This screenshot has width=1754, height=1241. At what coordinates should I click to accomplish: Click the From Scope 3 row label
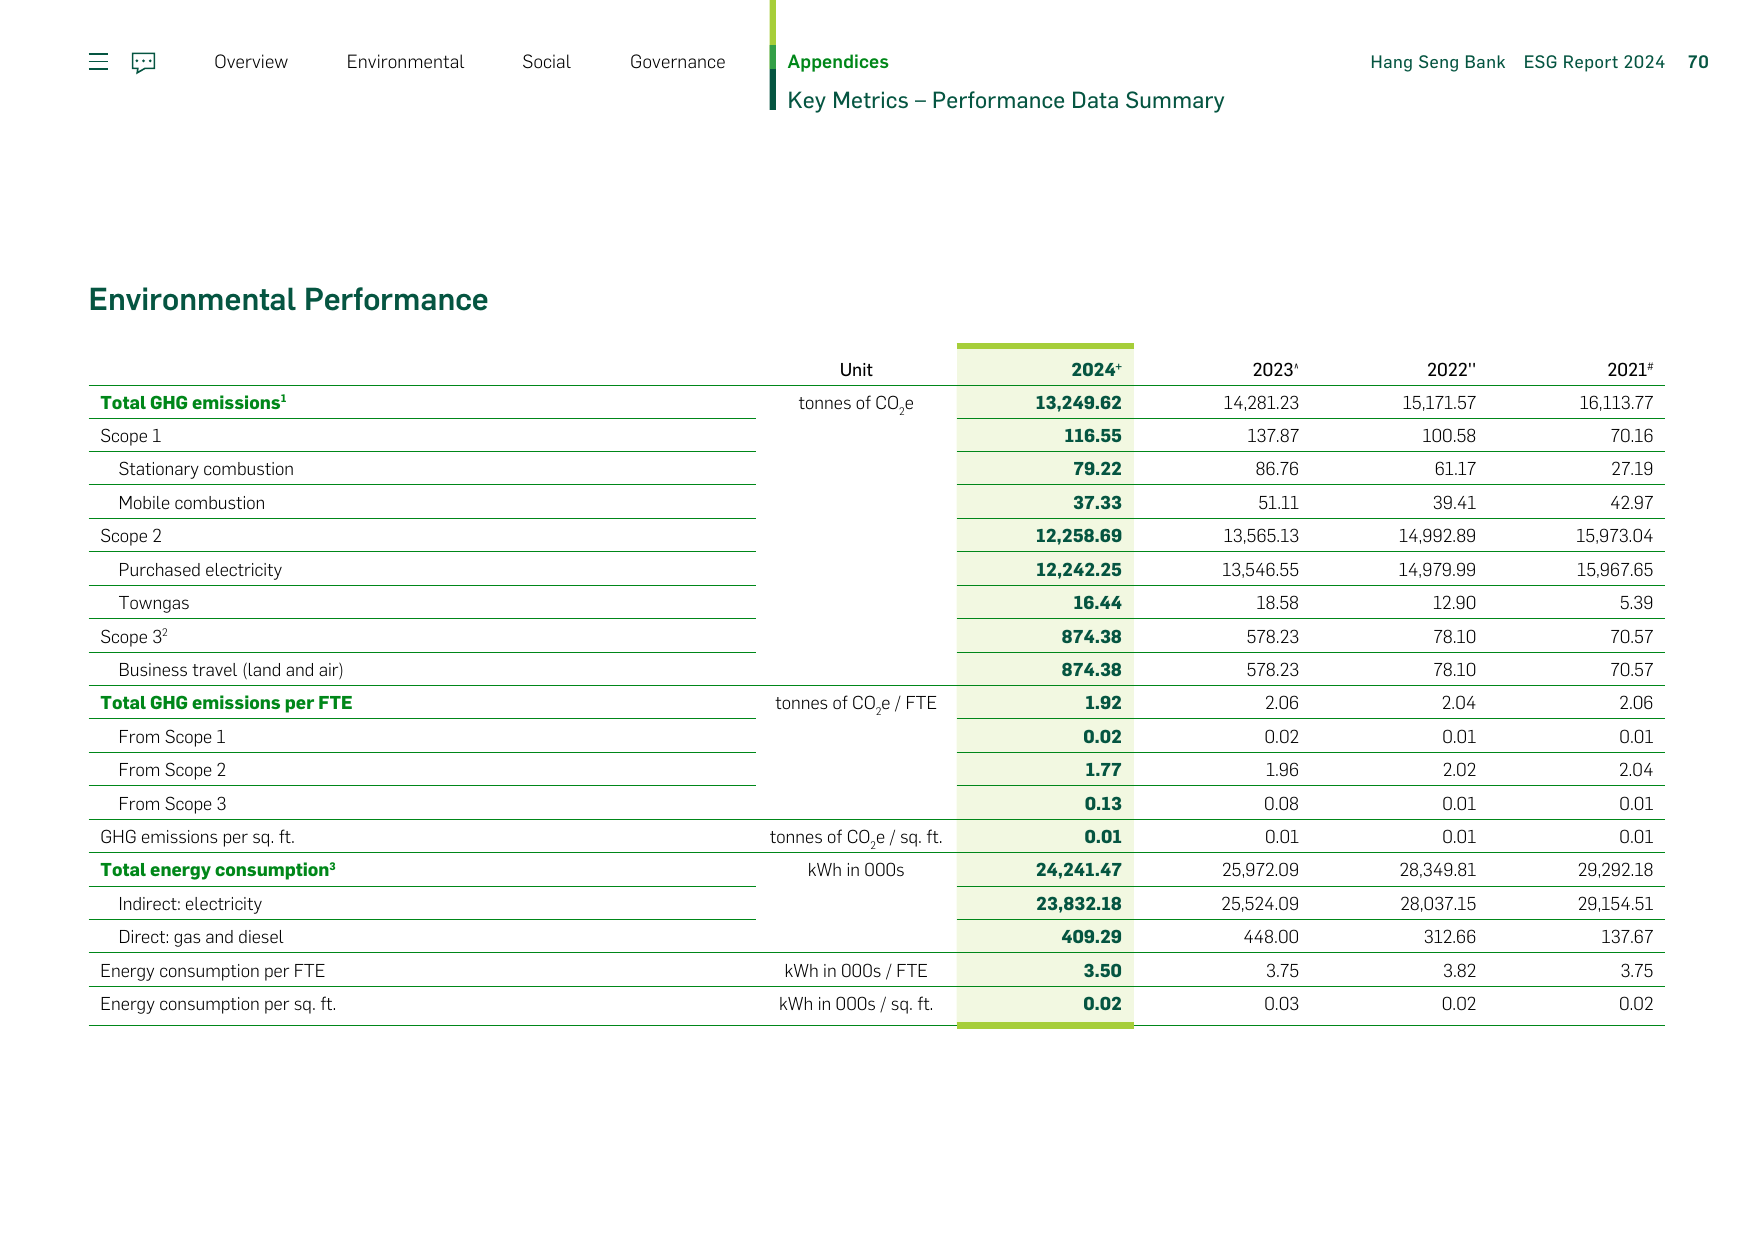click(x=172, y=804)
